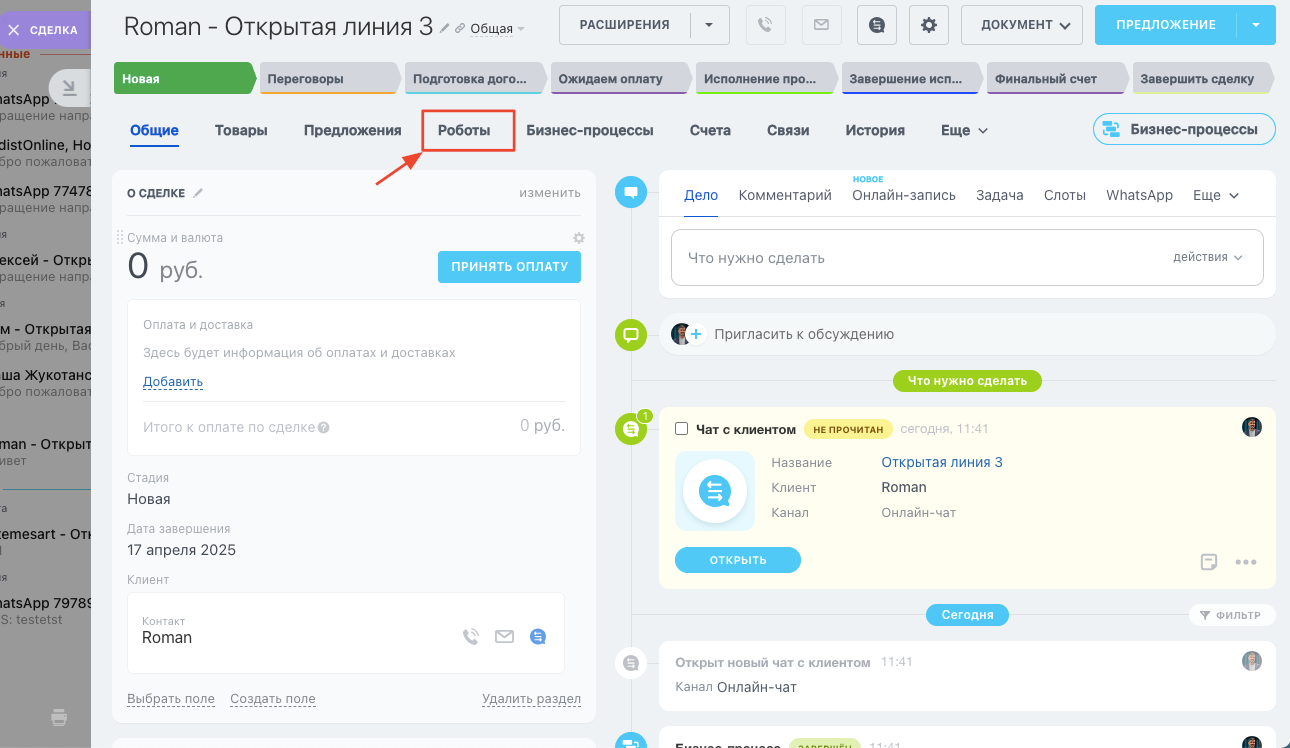
Task: Click help icon near Итого к оплате
Action: (x=323, y=428)
